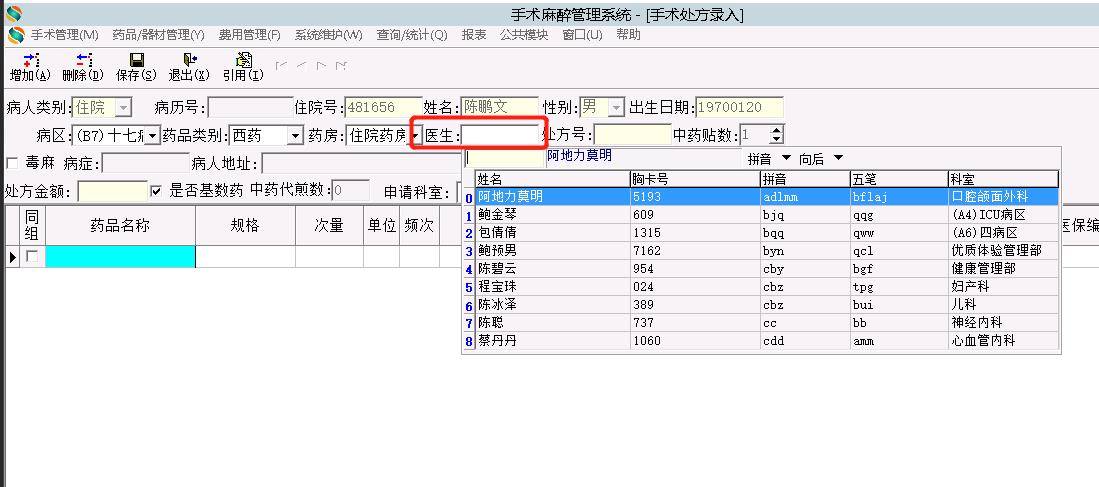Open the 帮助 menu
The width and height of the screenshot is (1099, 487).
click(629, 35)
